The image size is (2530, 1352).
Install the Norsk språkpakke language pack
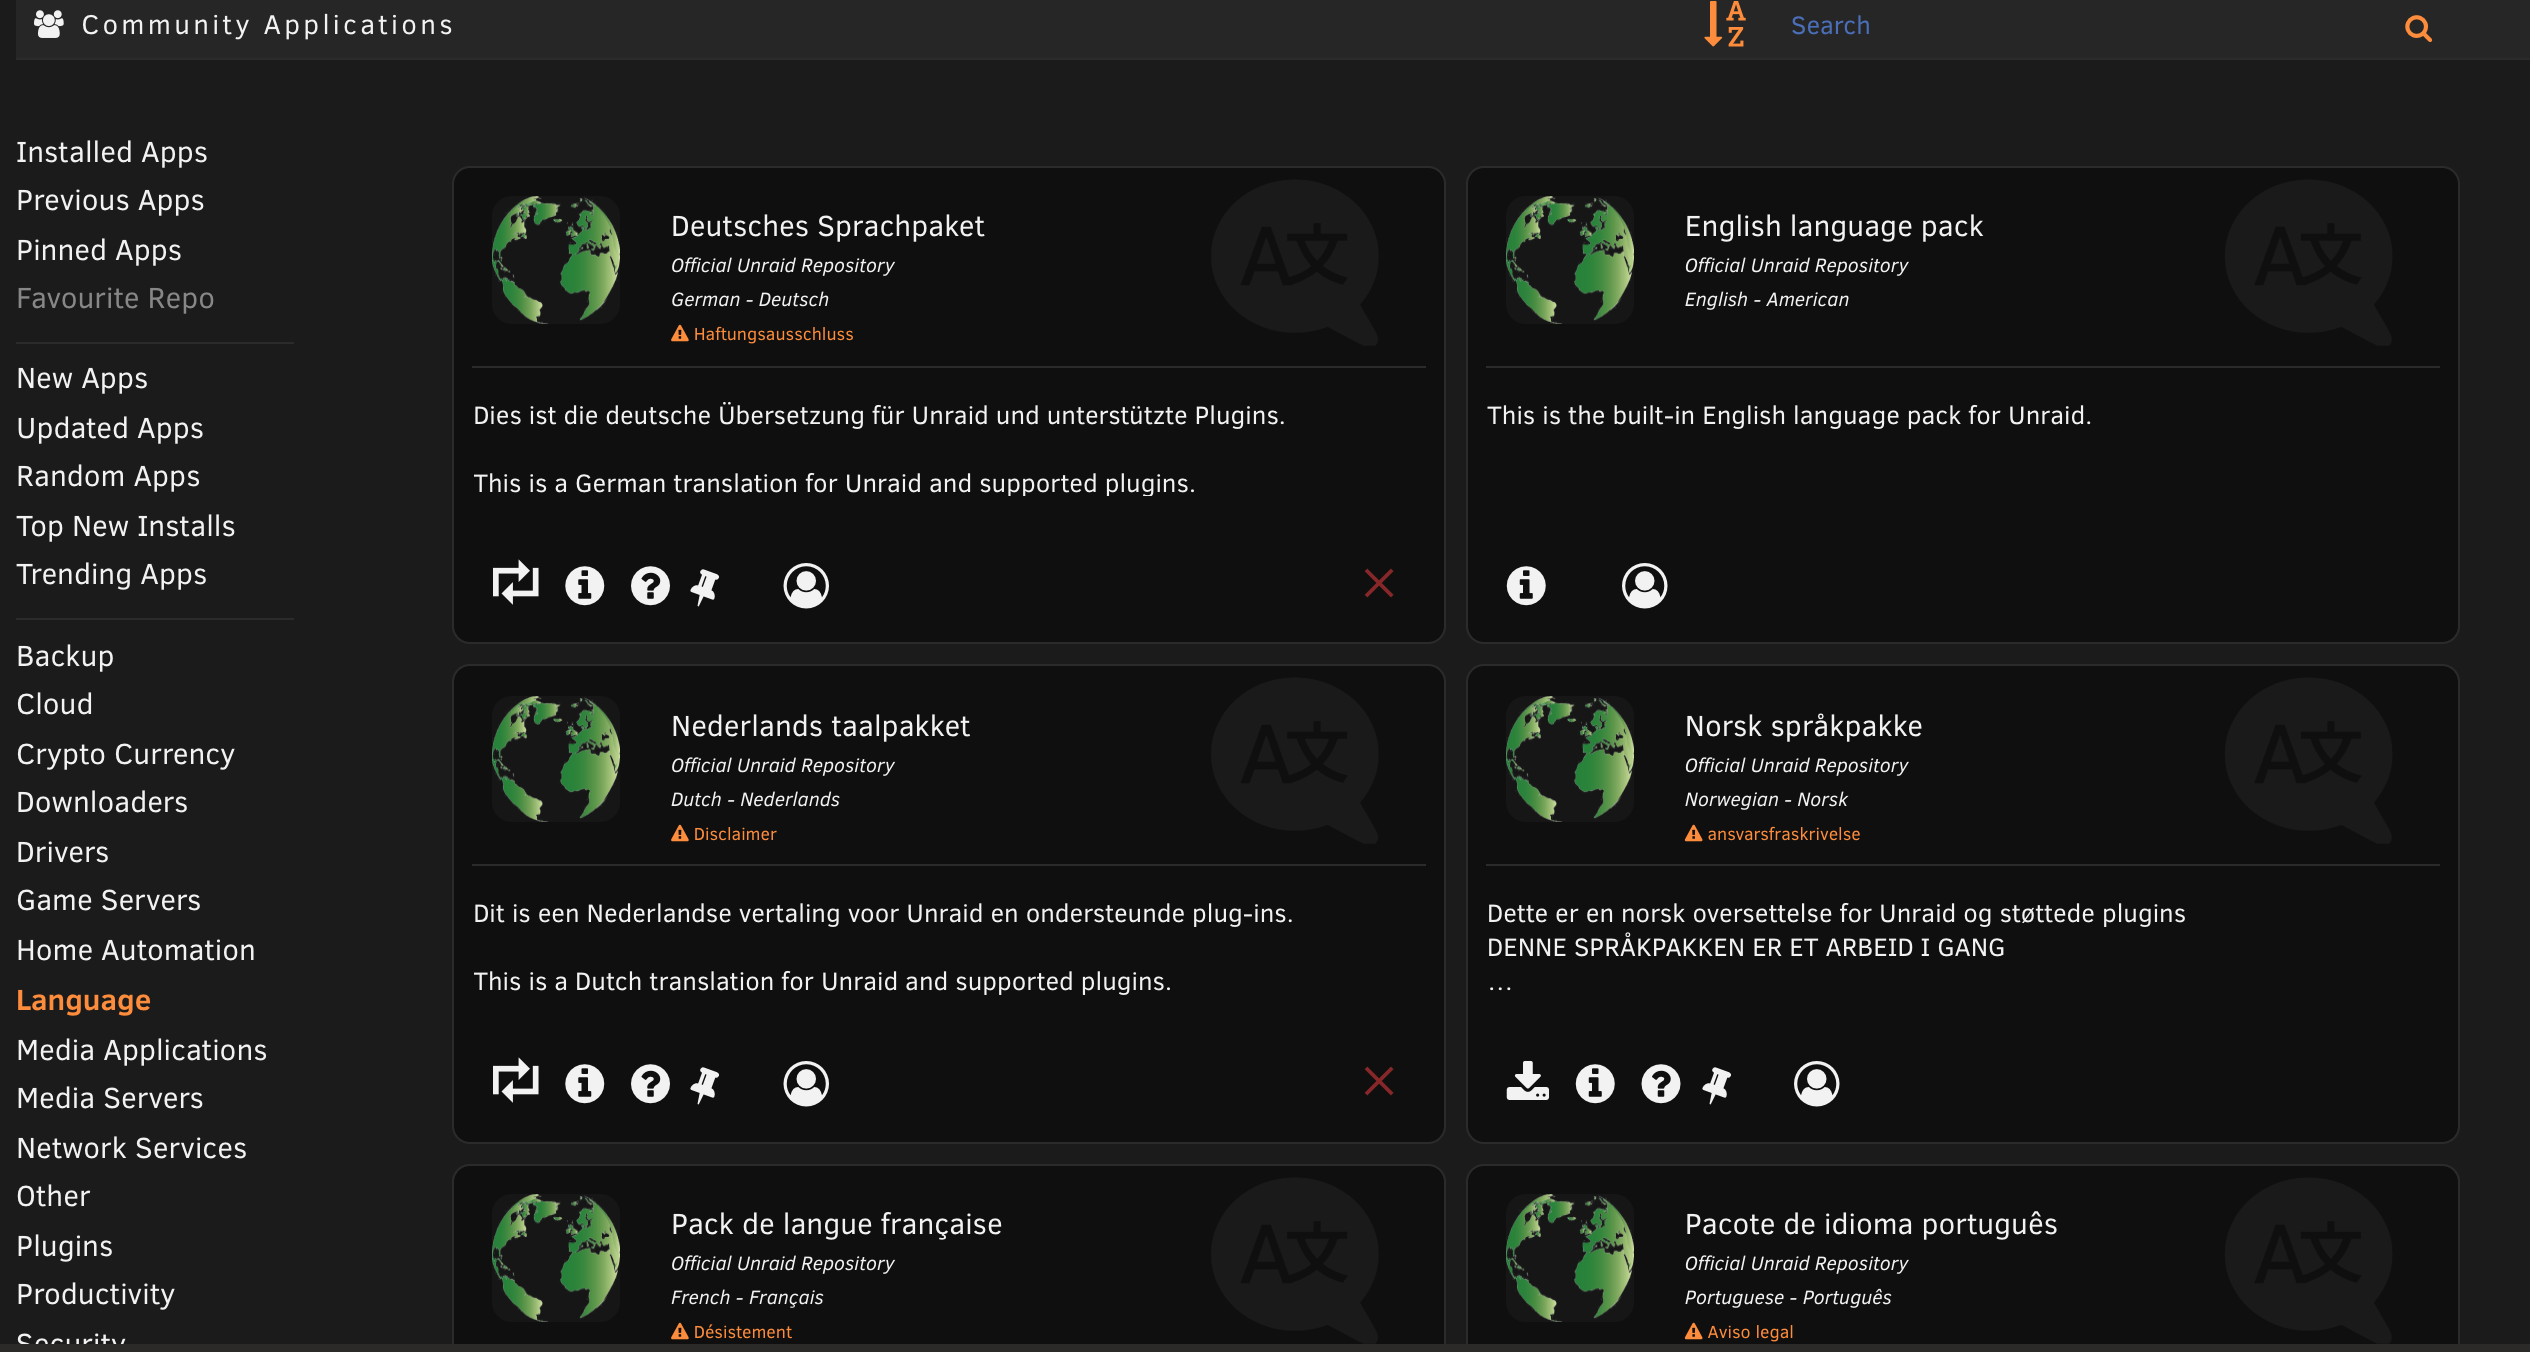click(x=1527, y=1082)
